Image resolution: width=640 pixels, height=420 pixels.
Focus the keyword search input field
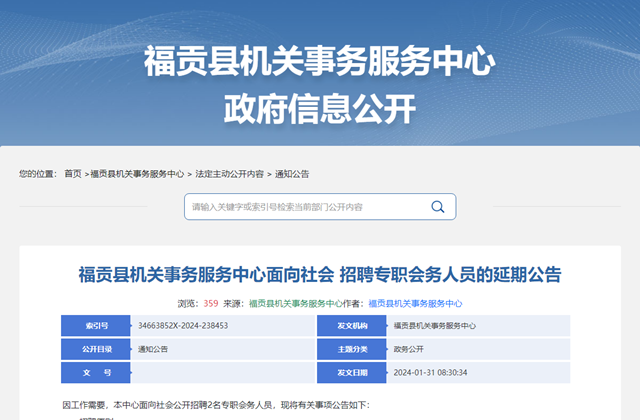[320, 207]
